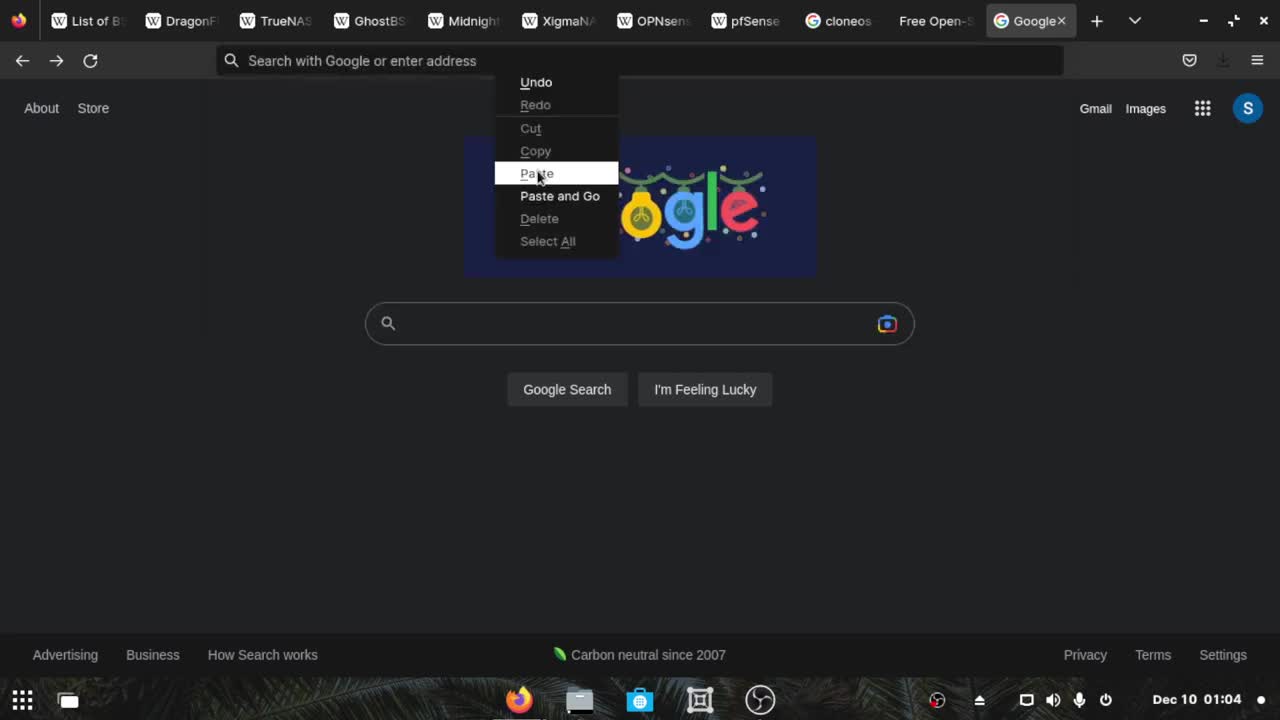Screen dimensions: 1280x720
Task: Click the microphone tray icon
Action: point(1079,700)
